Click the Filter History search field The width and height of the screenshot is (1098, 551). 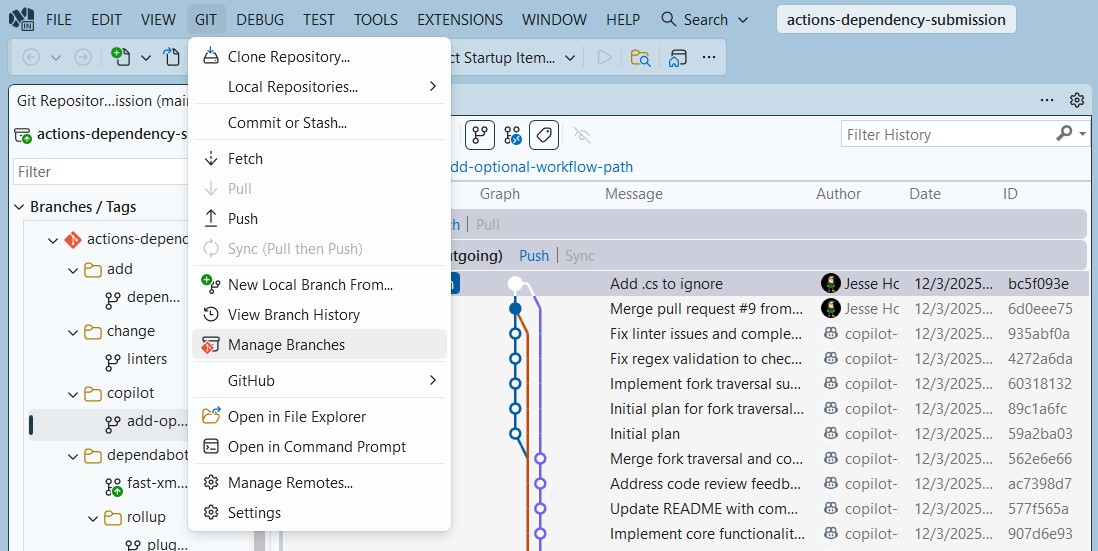click(949, 134)
